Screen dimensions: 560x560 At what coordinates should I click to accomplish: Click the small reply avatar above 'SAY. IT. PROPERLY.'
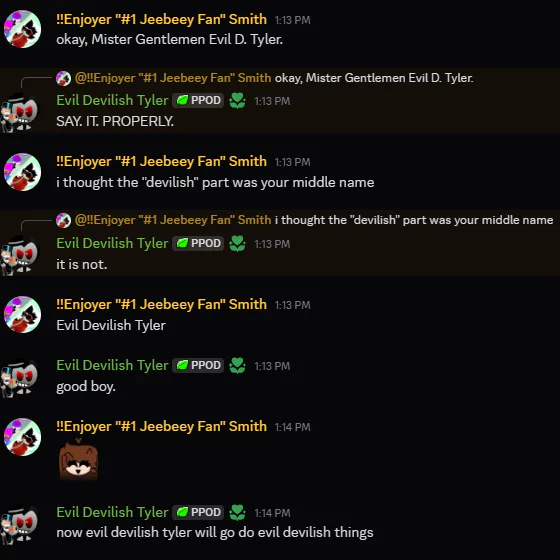click(63, 78)
